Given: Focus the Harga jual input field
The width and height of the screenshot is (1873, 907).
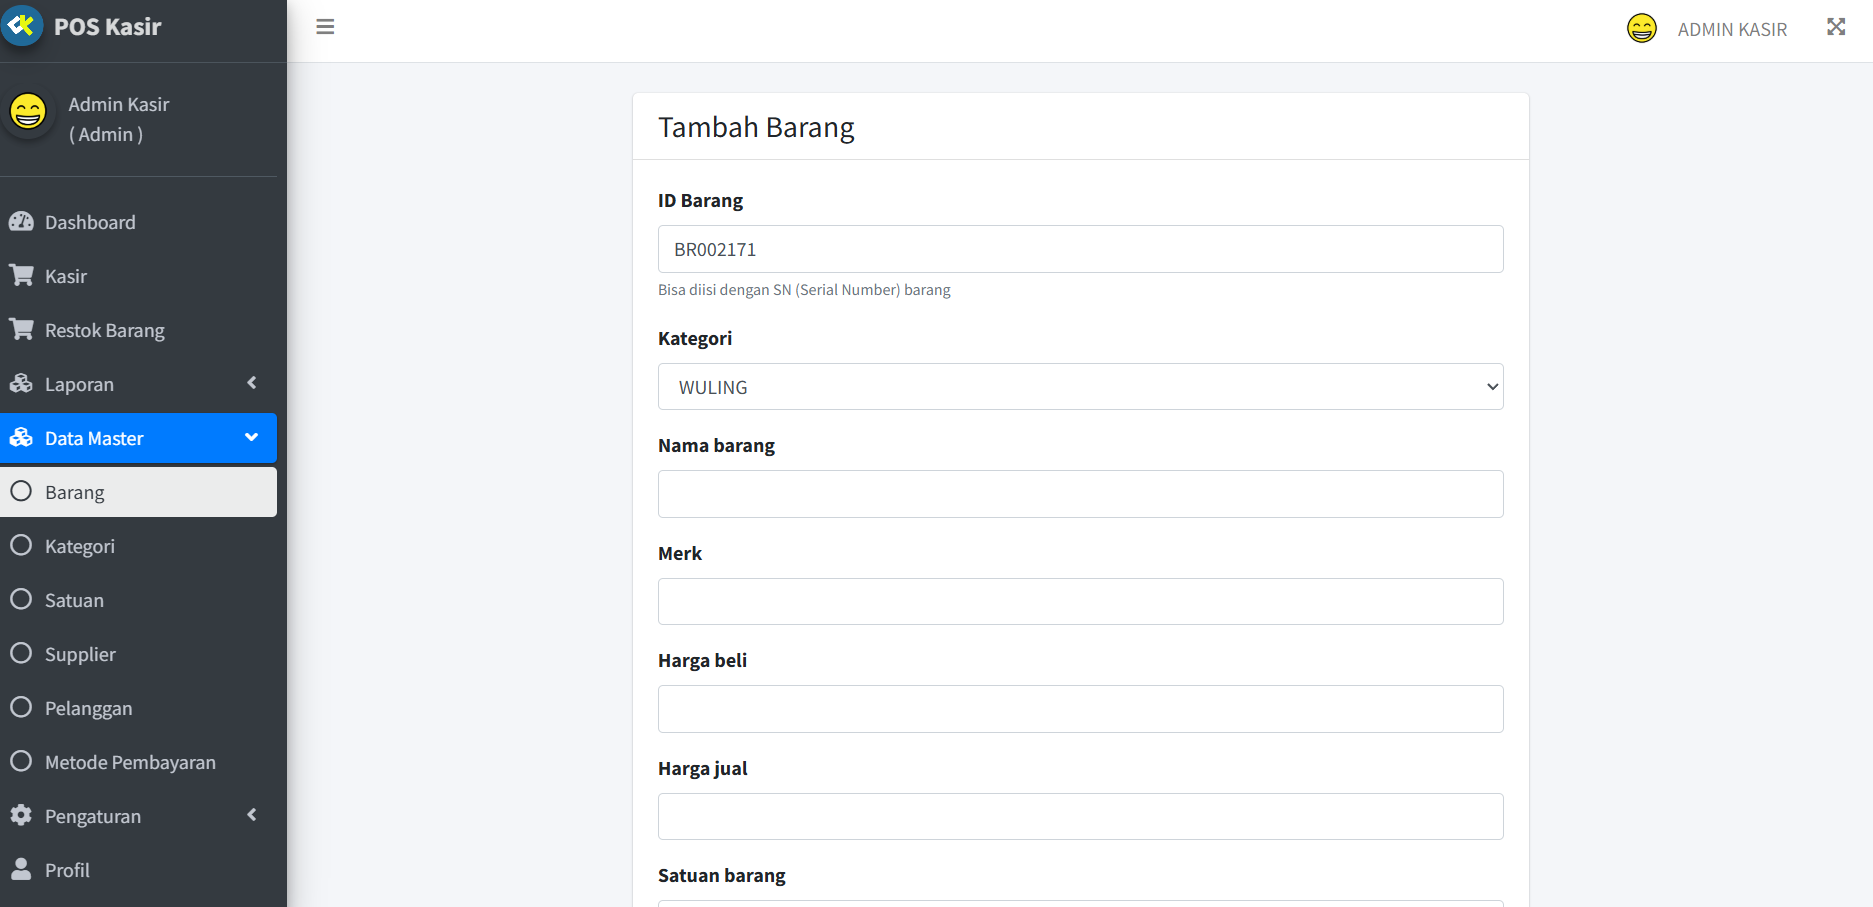Looking at the screenshot, I should coord(1080,816).
